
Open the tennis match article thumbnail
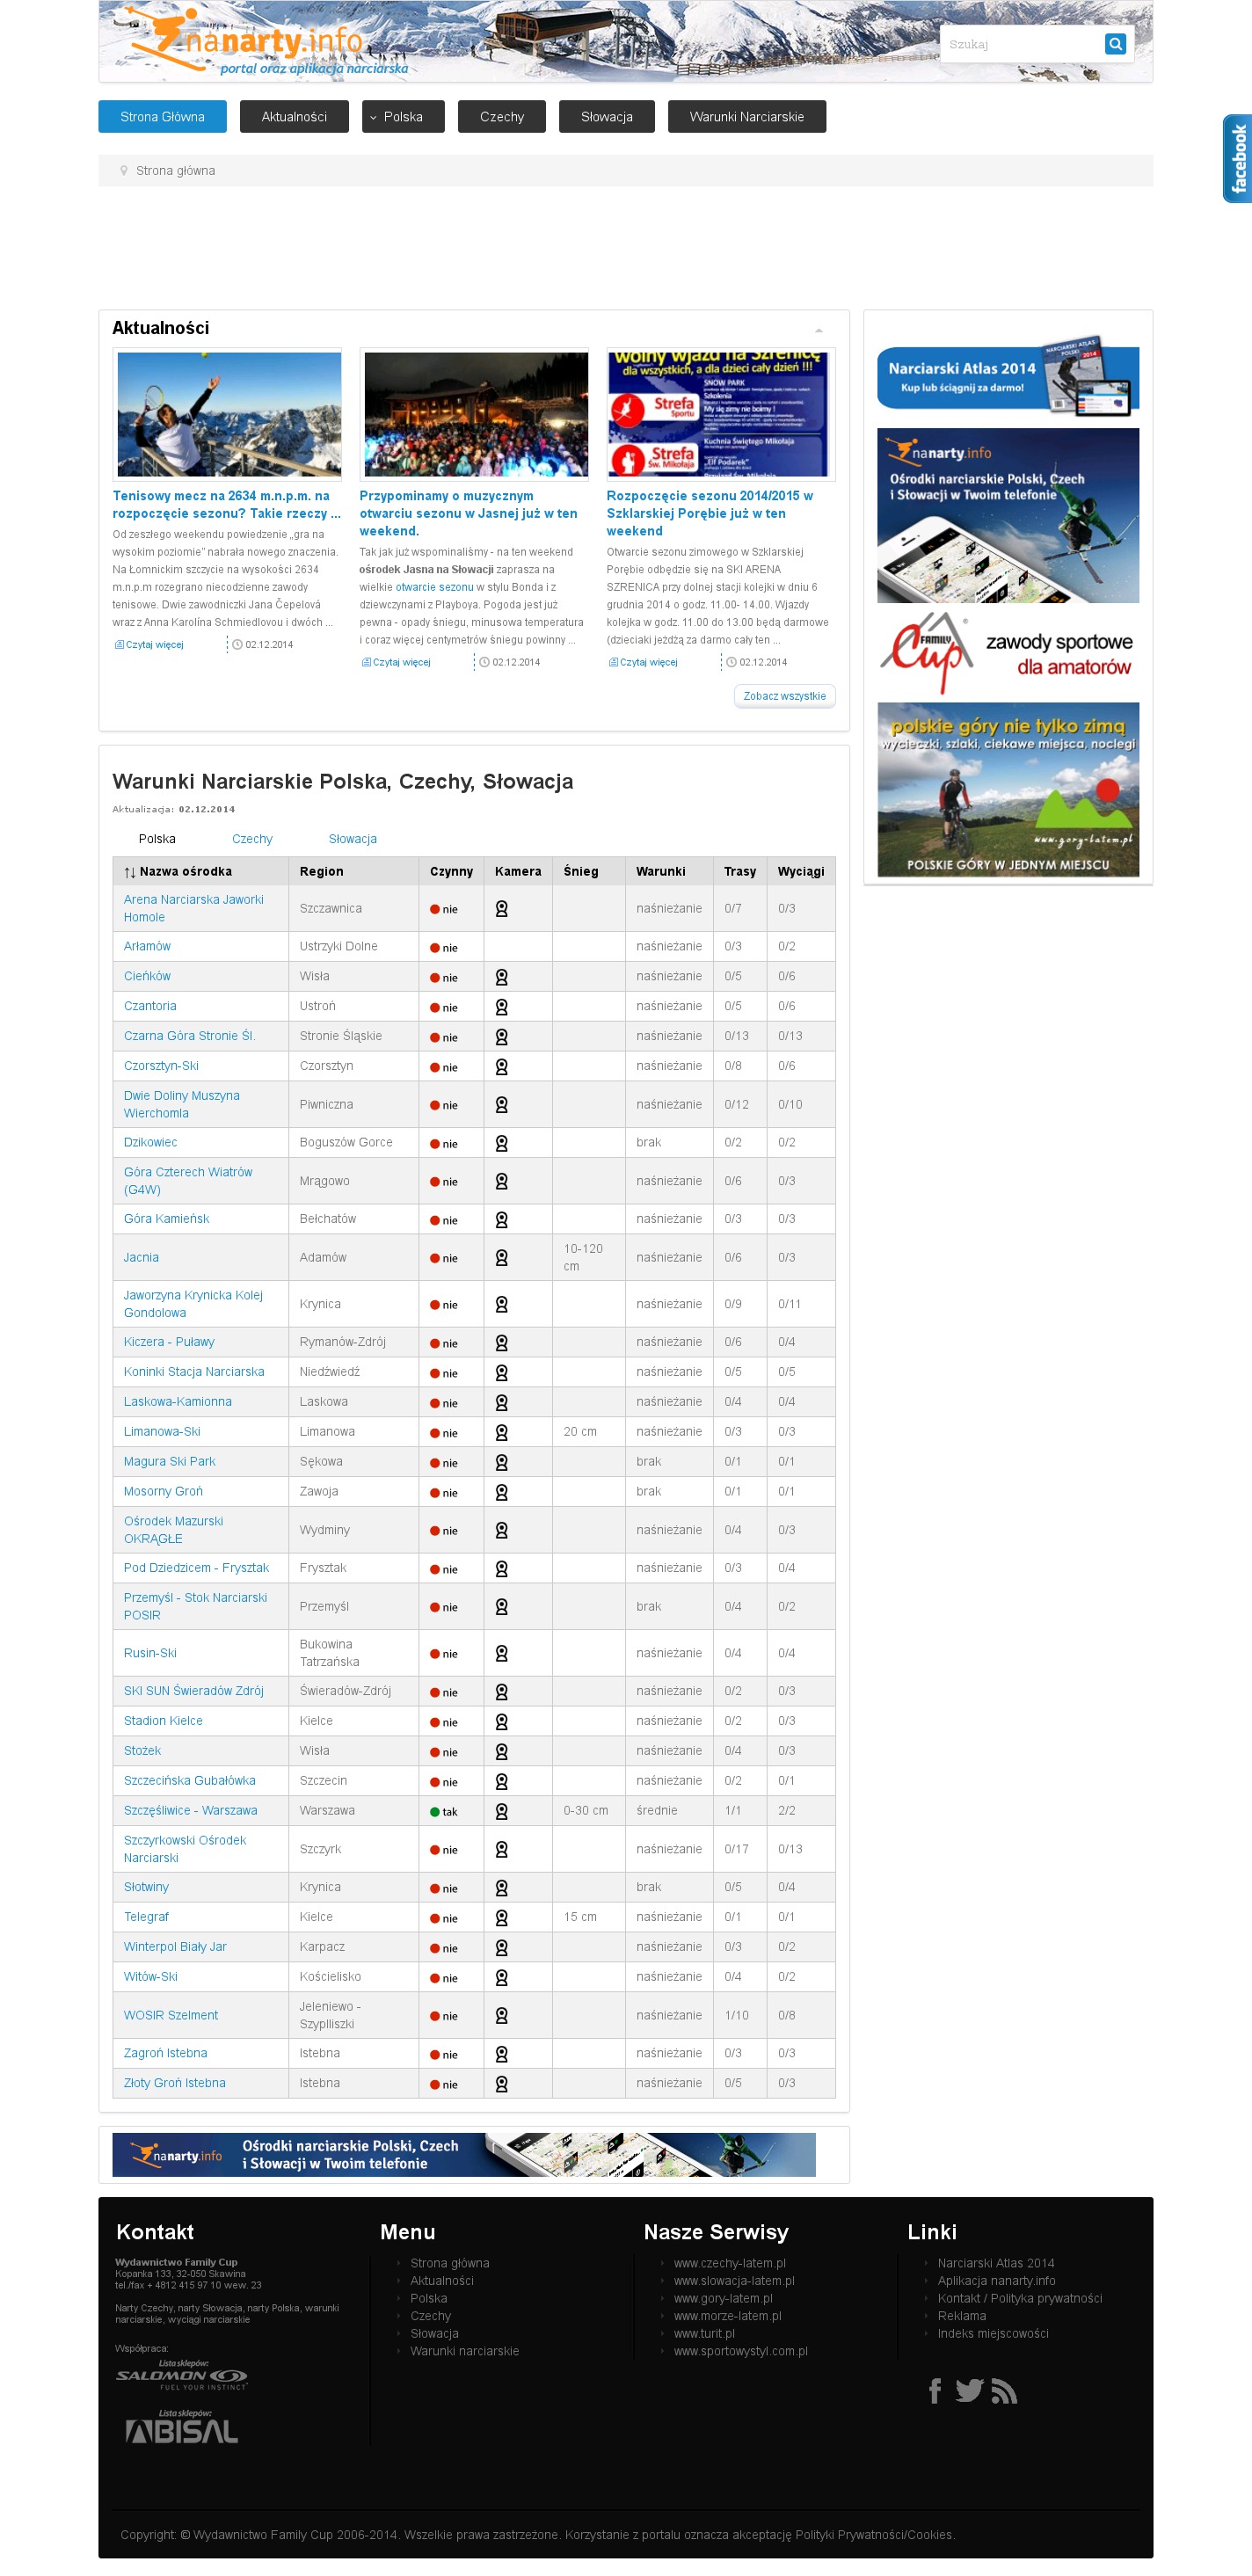pos(229,414)
